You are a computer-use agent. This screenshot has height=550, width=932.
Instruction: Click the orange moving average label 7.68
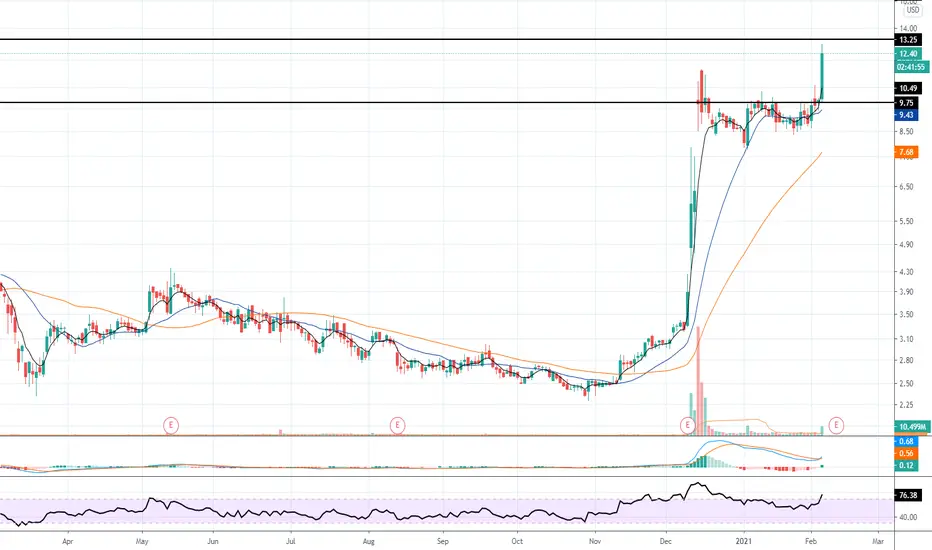tap(906, 153)
